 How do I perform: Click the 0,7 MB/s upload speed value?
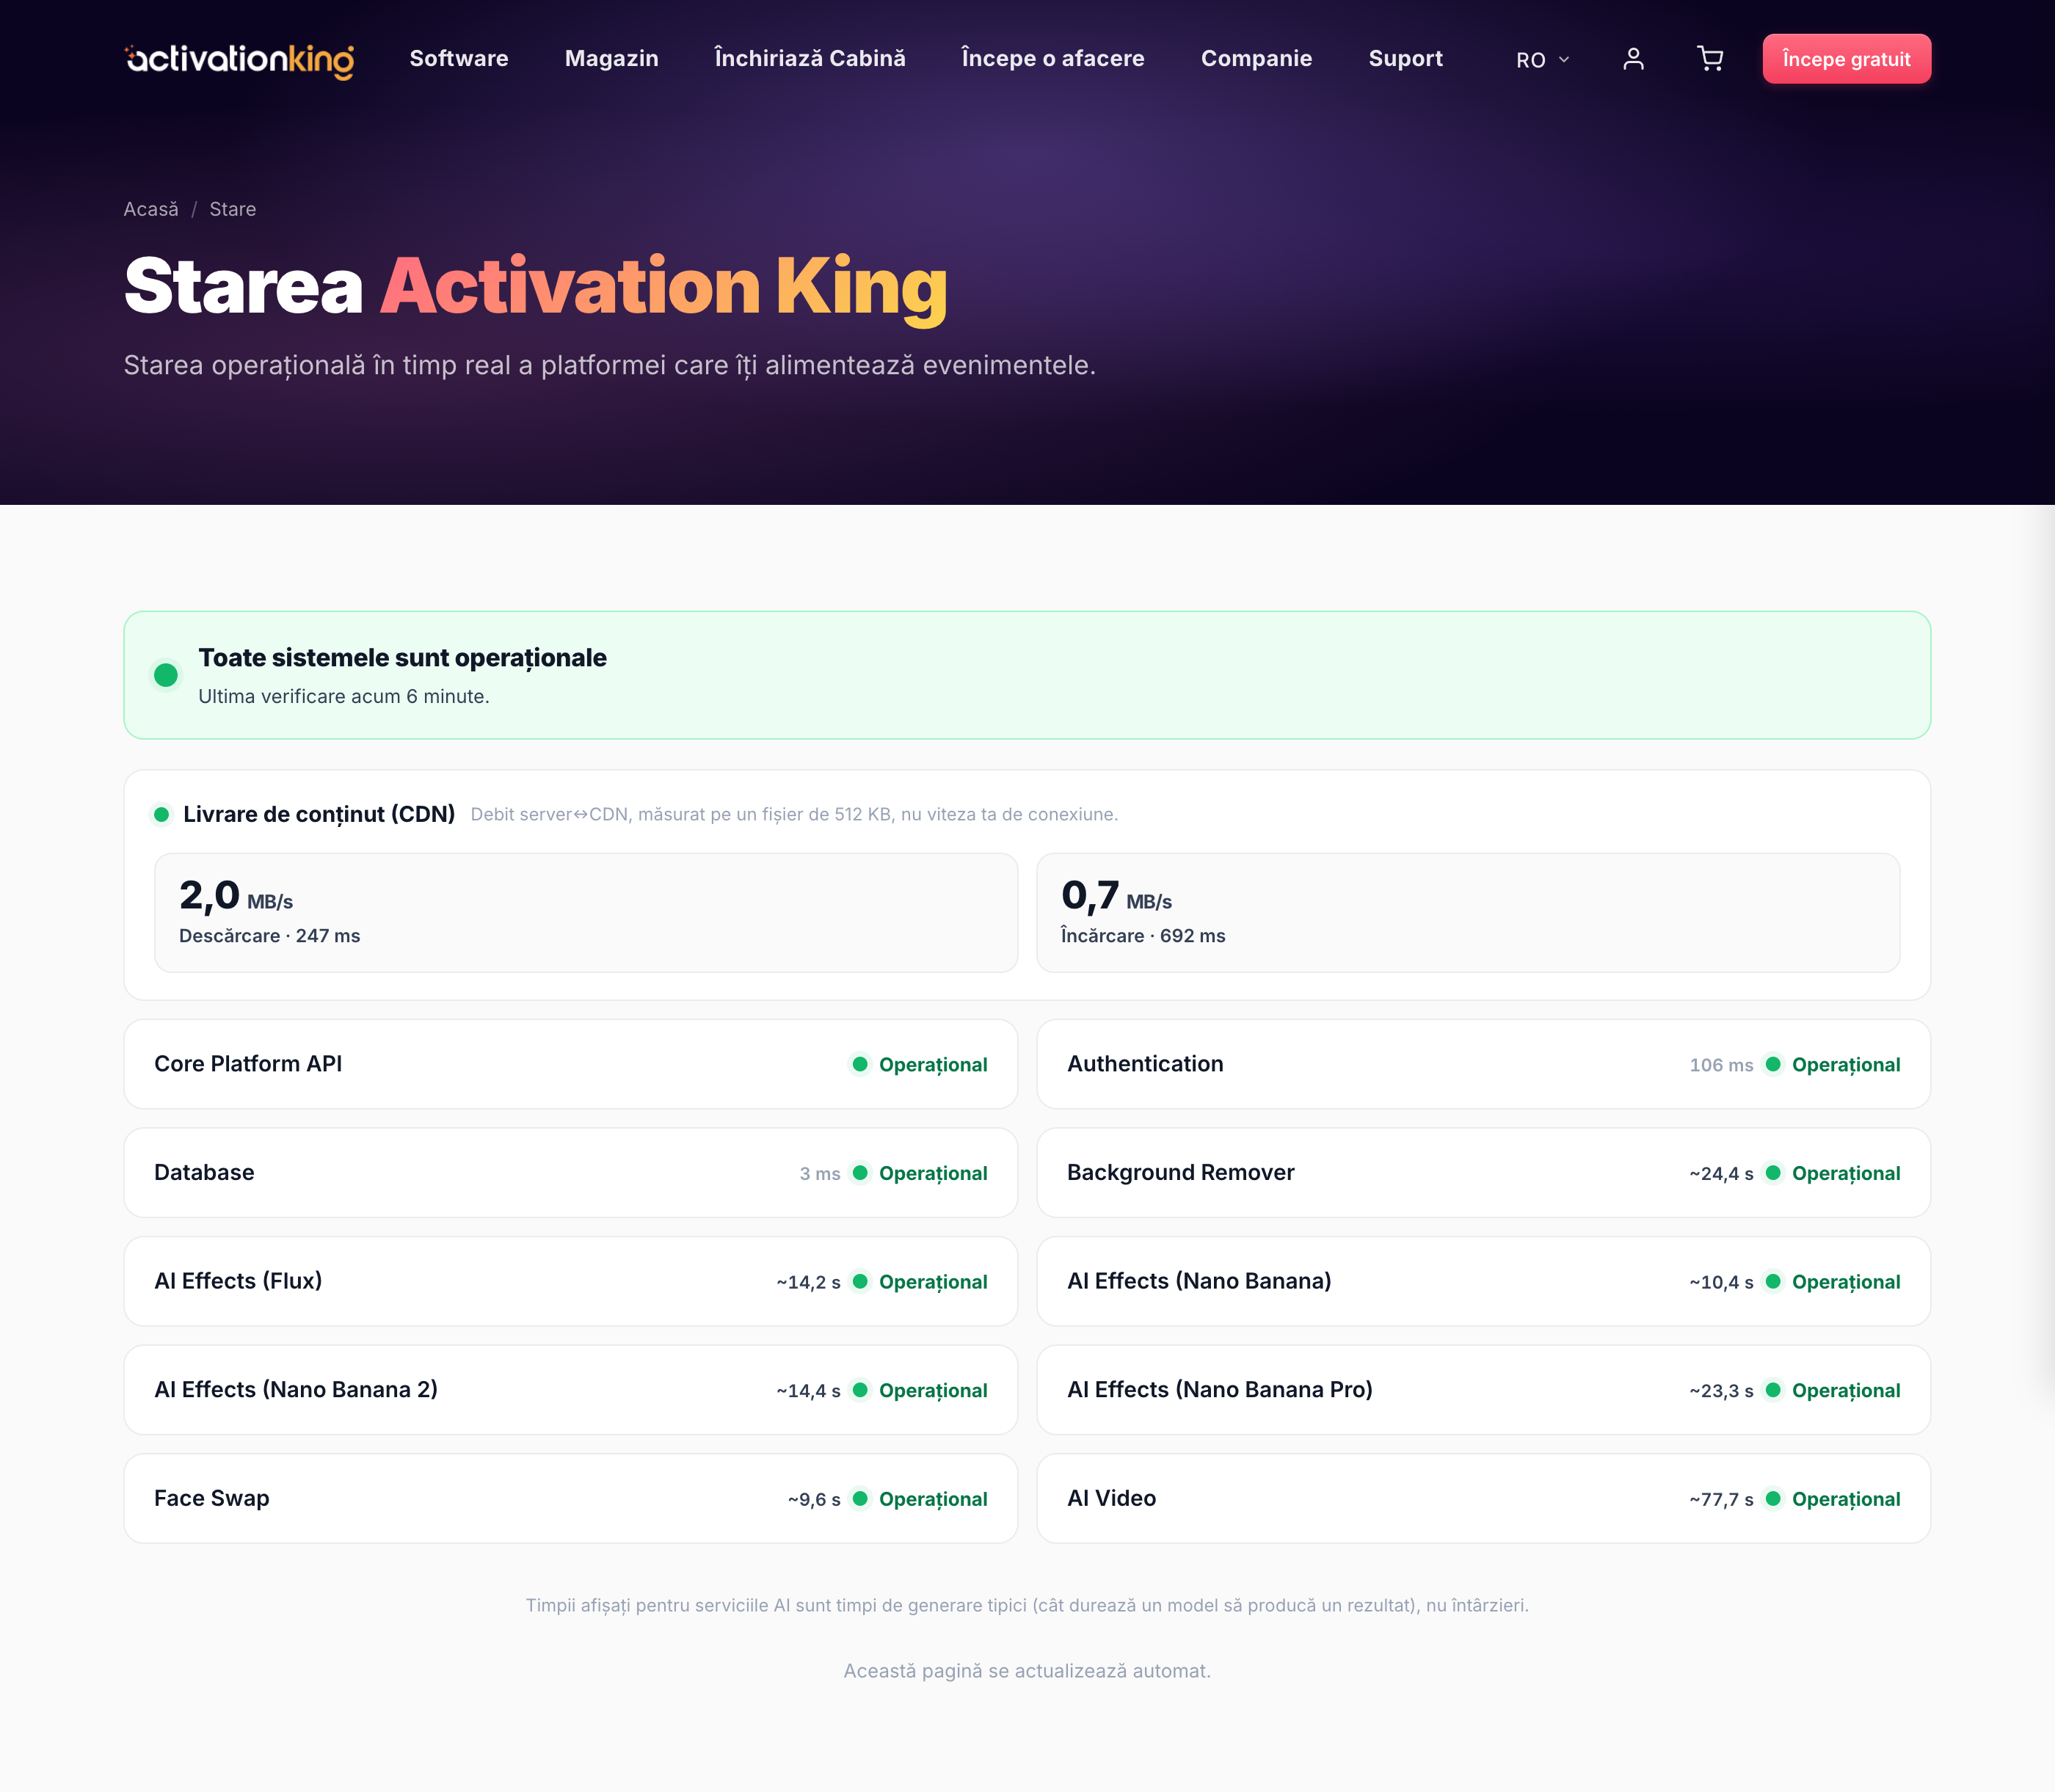click(x=1117, y=896)
